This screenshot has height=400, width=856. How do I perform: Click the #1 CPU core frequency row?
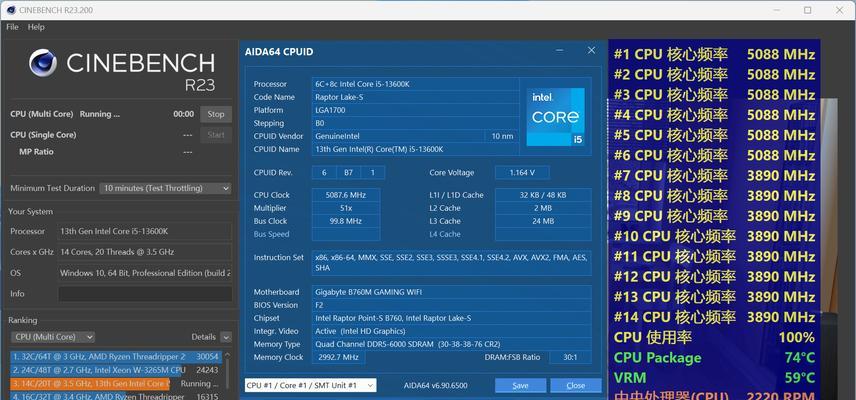coord(714,55)
